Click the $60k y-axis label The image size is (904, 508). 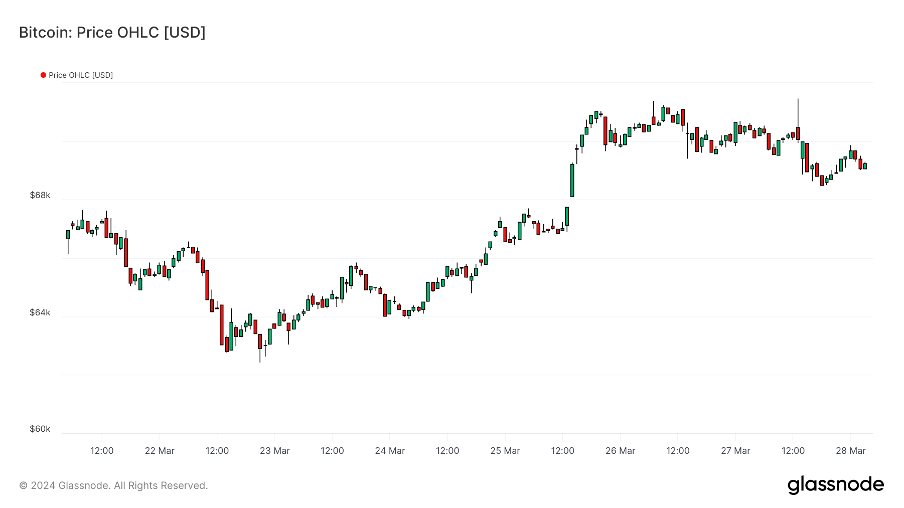39,430
